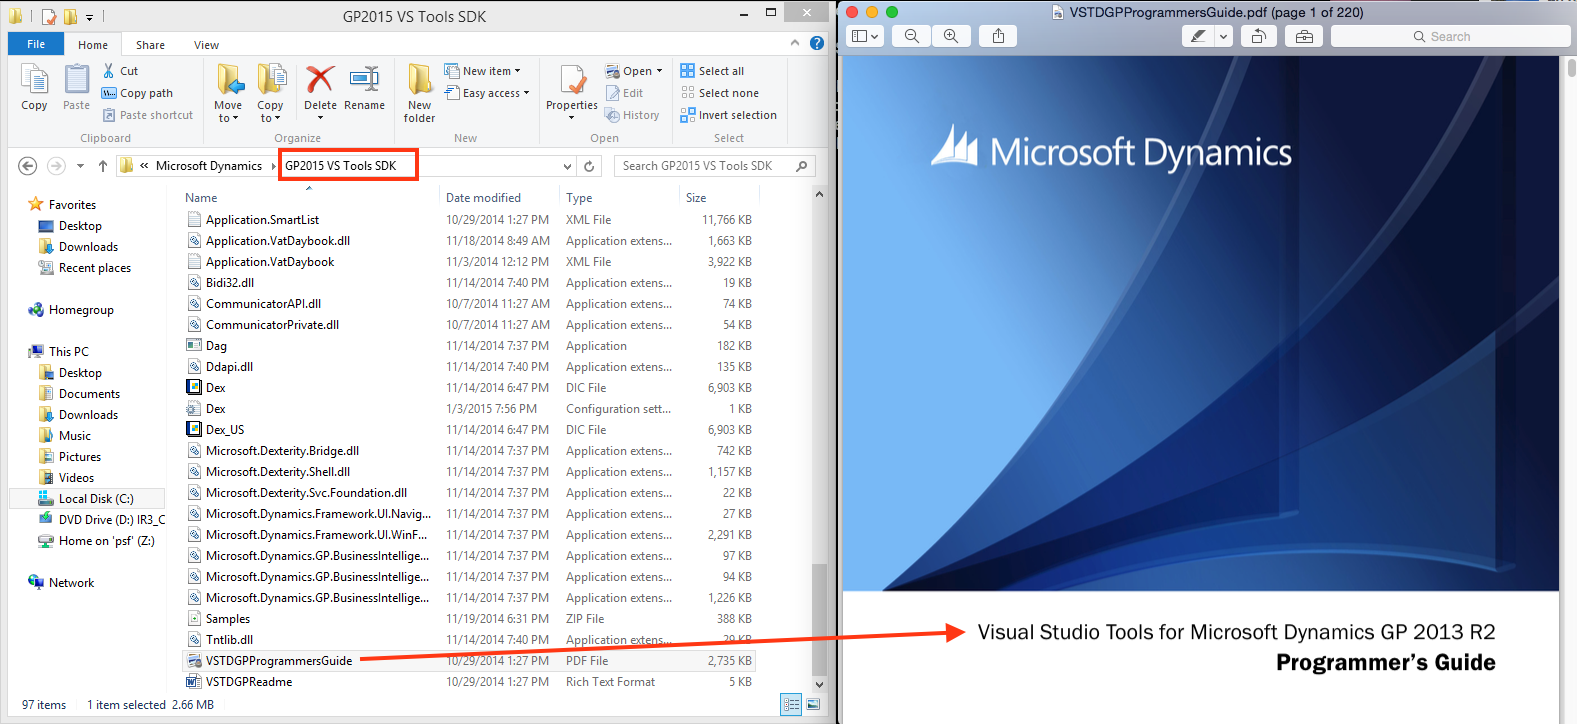Open the View ribbon tab
This screenshot has width=1577, height=724.
click(206, 45)
